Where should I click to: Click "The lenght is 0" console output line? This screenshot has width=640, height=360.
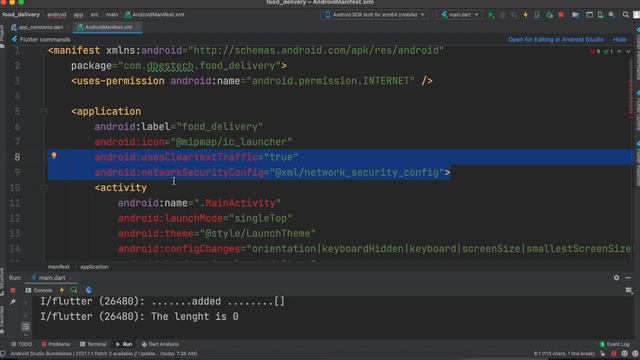click(195, 316)
